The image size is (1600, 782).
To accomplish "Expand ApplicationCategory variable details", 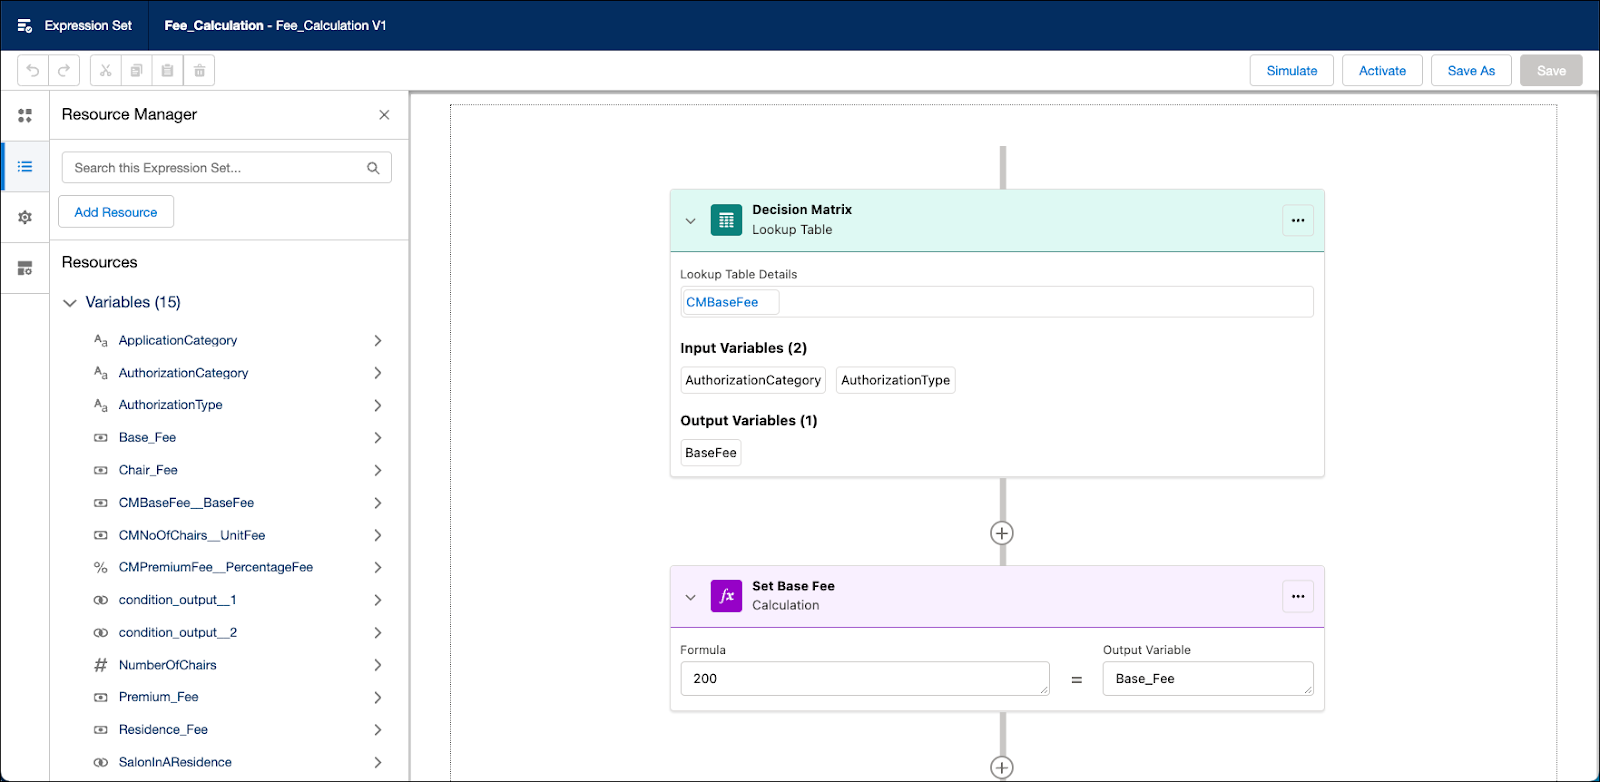I will pyautogui.click(x=378, y=340).
